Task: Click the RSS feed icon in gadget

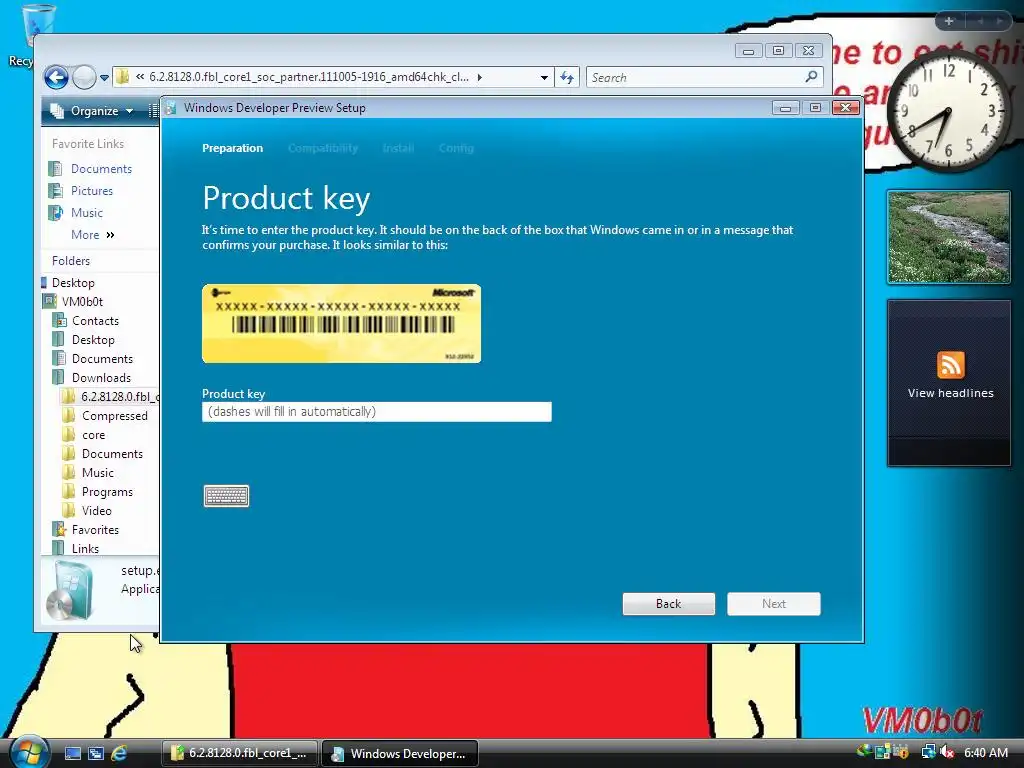Action: [950, 365]
